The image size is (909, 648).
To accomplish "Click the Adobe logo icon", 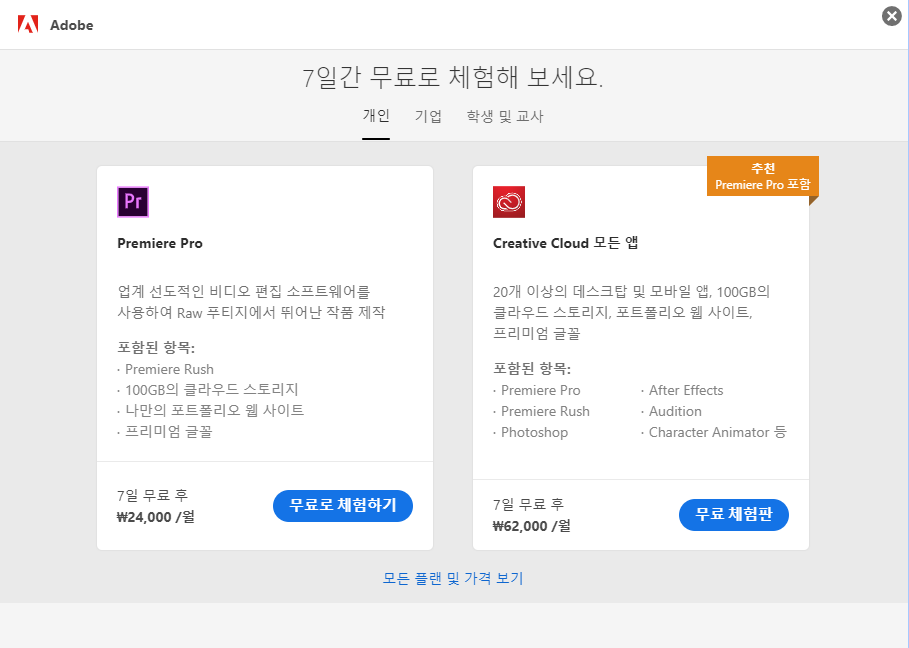I will click(28, 25).
